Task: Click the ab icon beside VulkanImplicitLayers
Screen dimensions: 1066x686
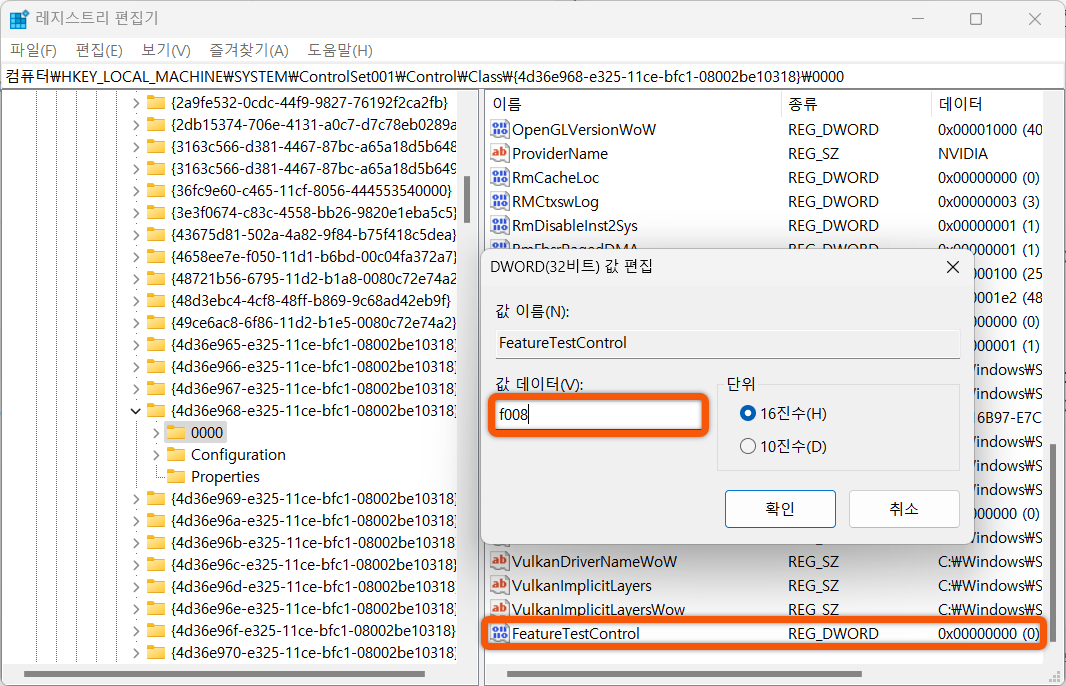Action: click(500, 585)
